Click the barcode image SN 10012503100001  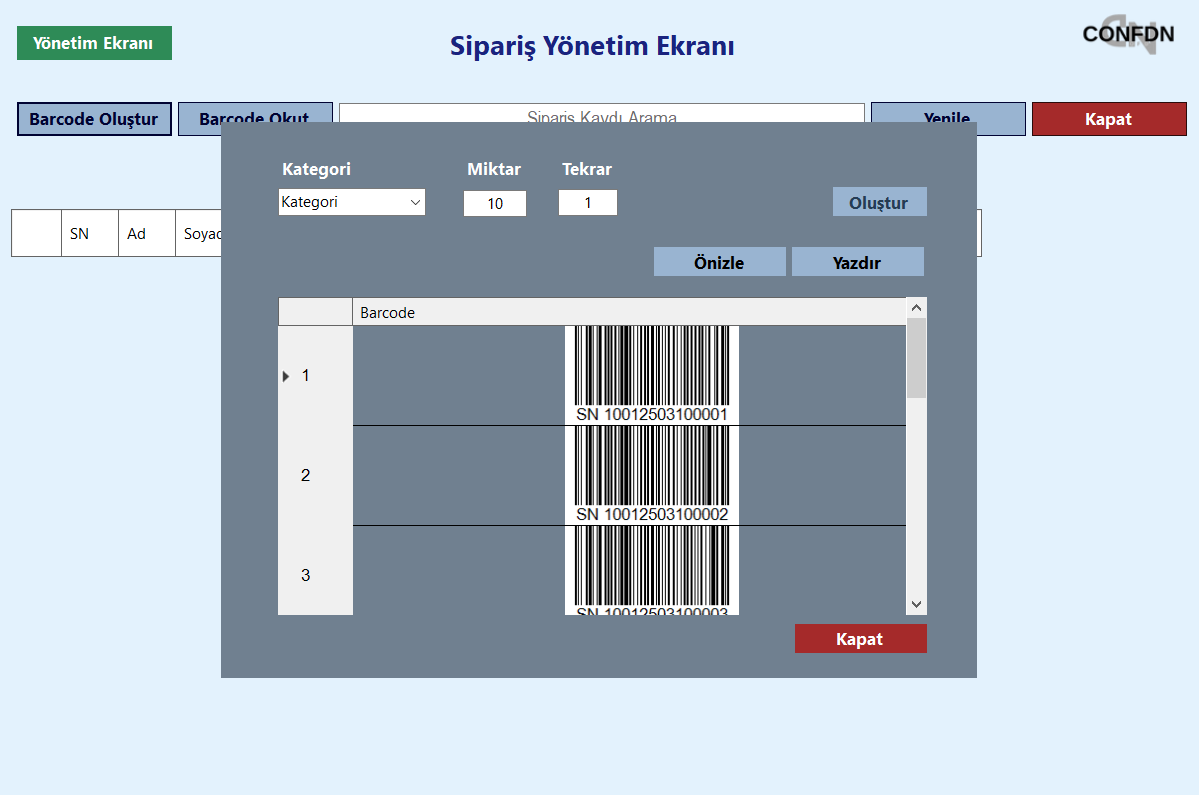point(651,375)
